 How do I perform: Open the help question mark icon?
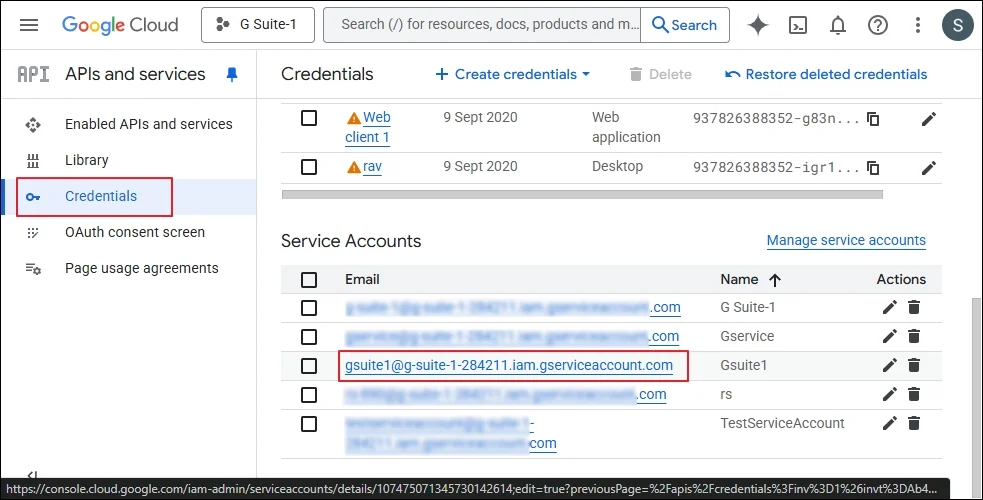point(878,25)
